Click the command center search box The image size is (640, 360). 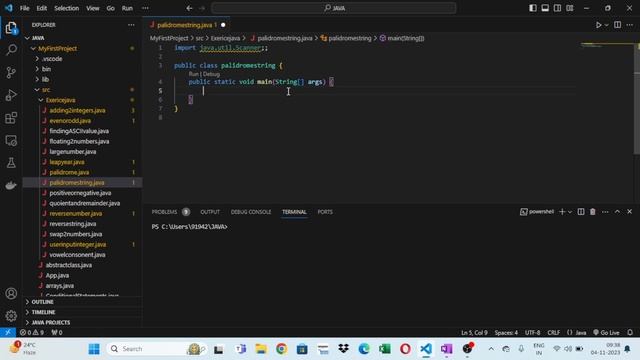click(x=333, y=8)
